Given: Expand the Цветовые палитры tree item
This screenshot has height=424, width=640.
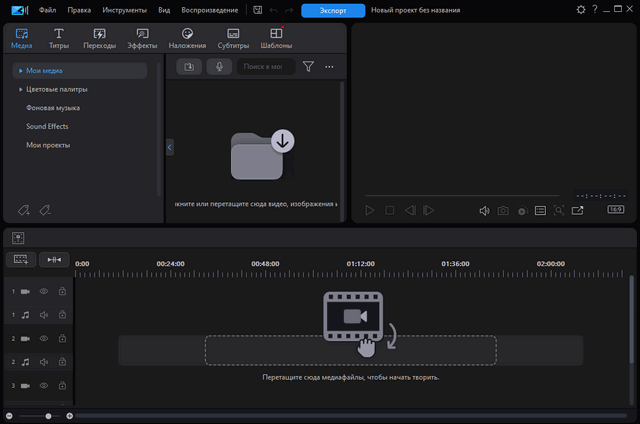Looking at the screenshot, I should 21,89.
